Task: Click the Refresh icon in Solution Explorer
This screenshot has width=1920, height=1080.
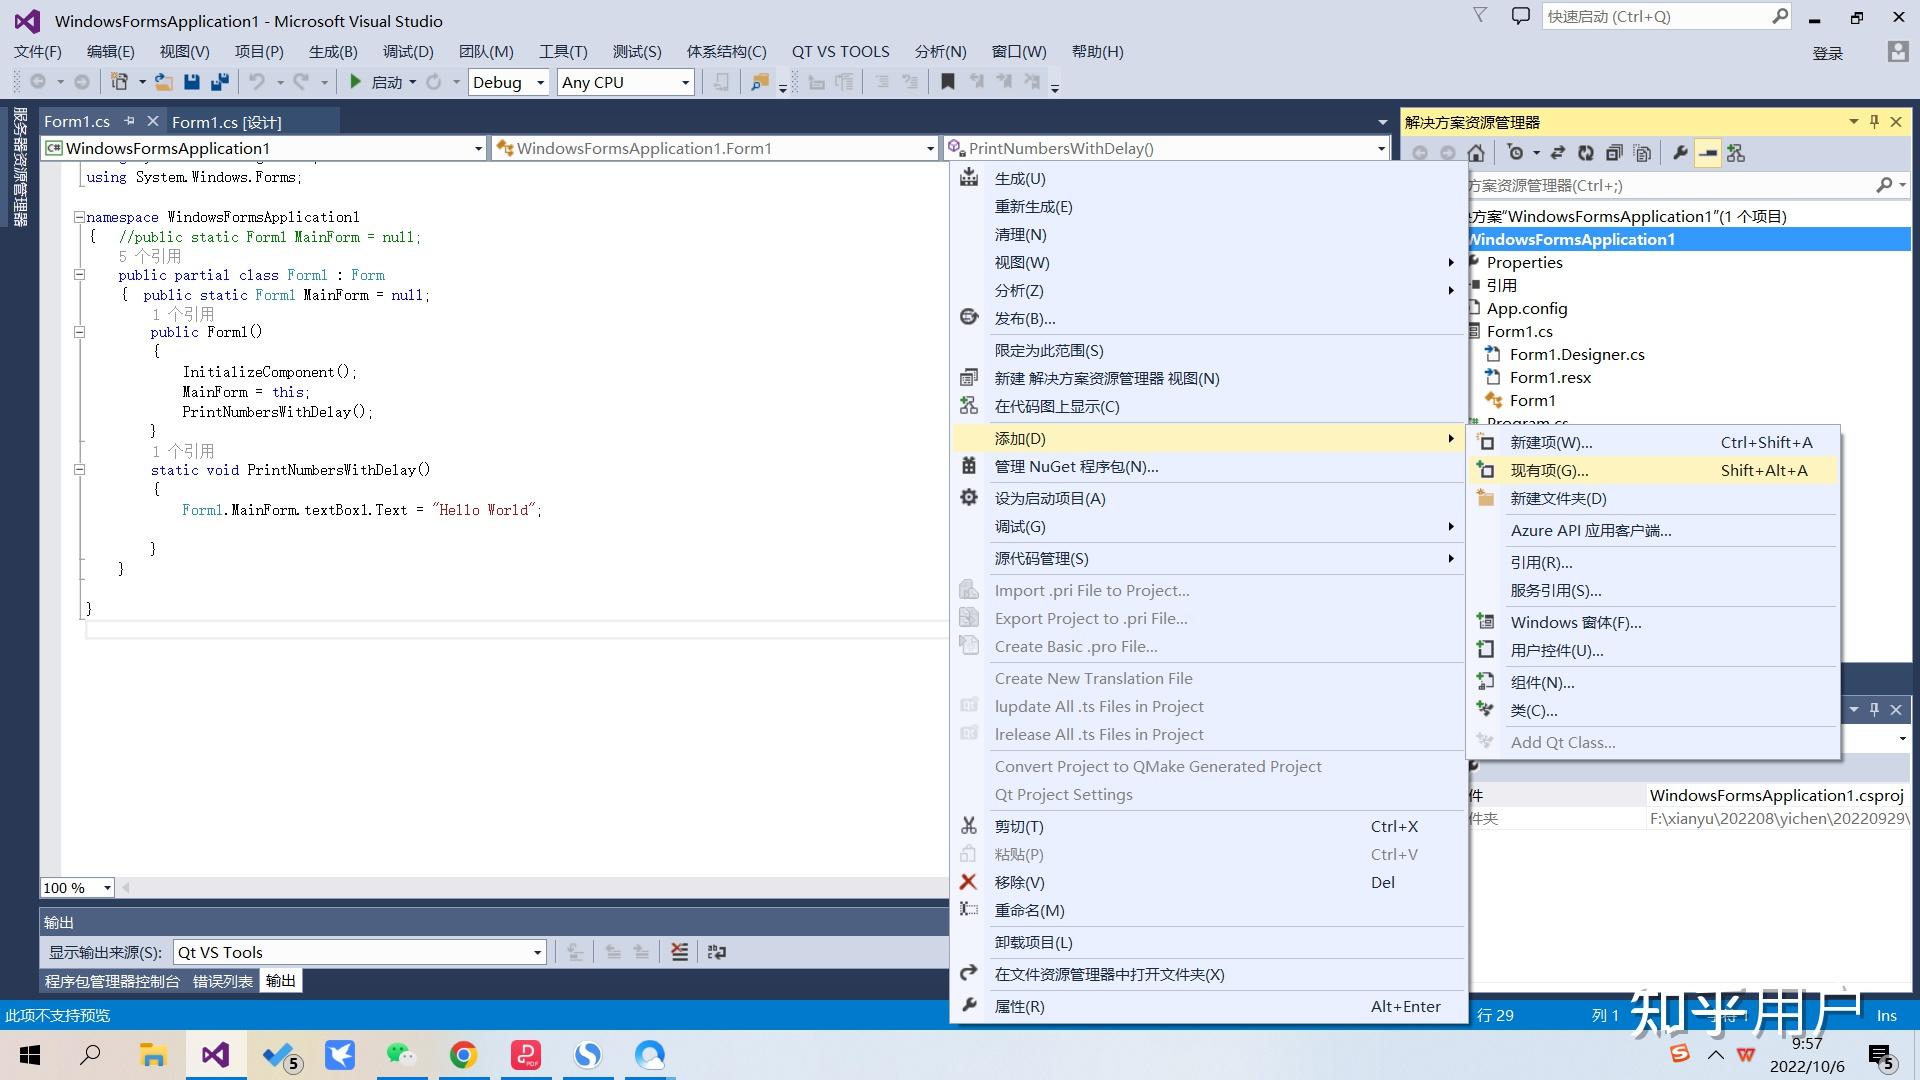Action: (x=1585, y=153)
